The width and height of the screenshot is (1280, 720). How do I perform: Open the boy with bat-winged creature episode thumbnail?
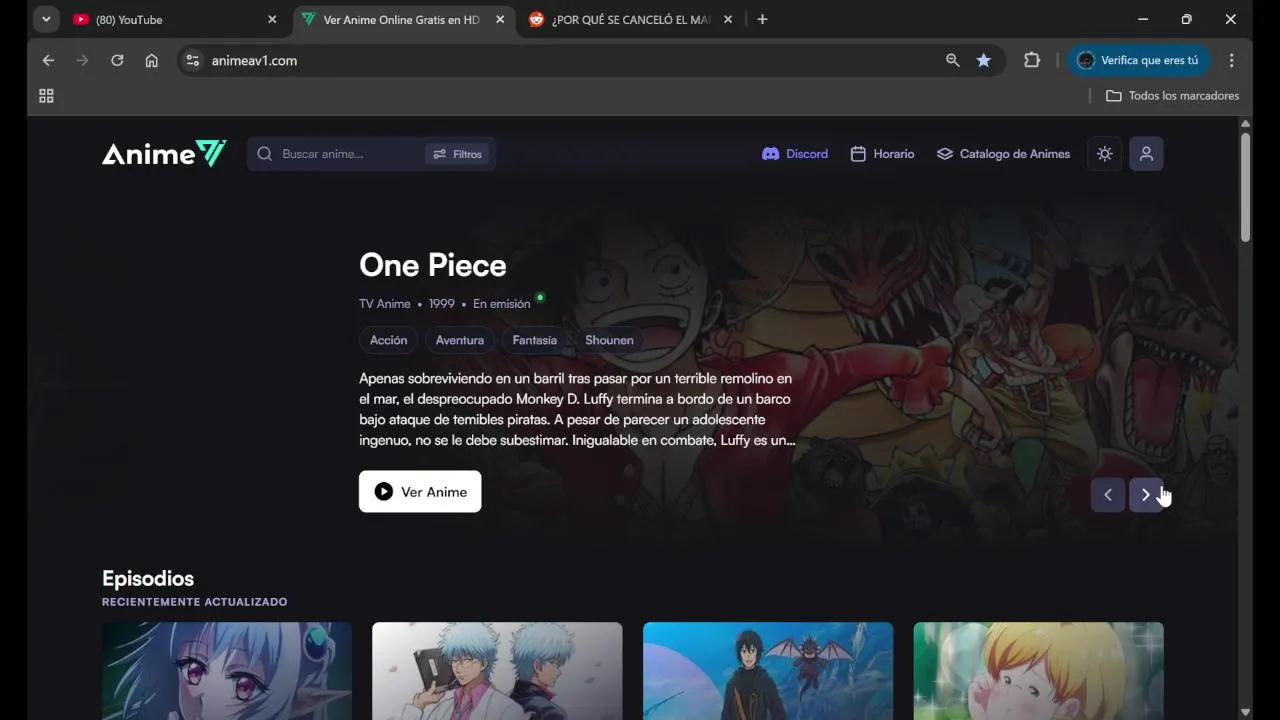coord(768,671)
